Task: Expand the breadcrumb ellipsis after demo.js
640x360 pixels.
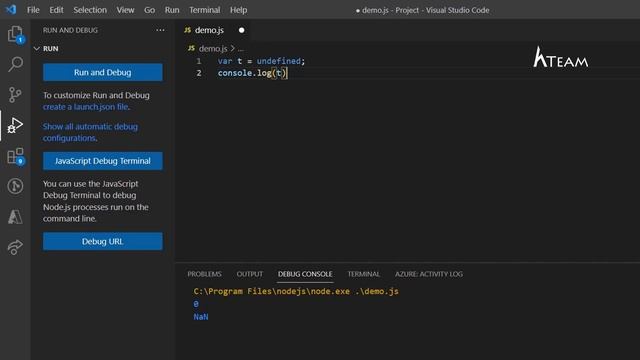Action: tap(241, 49)
